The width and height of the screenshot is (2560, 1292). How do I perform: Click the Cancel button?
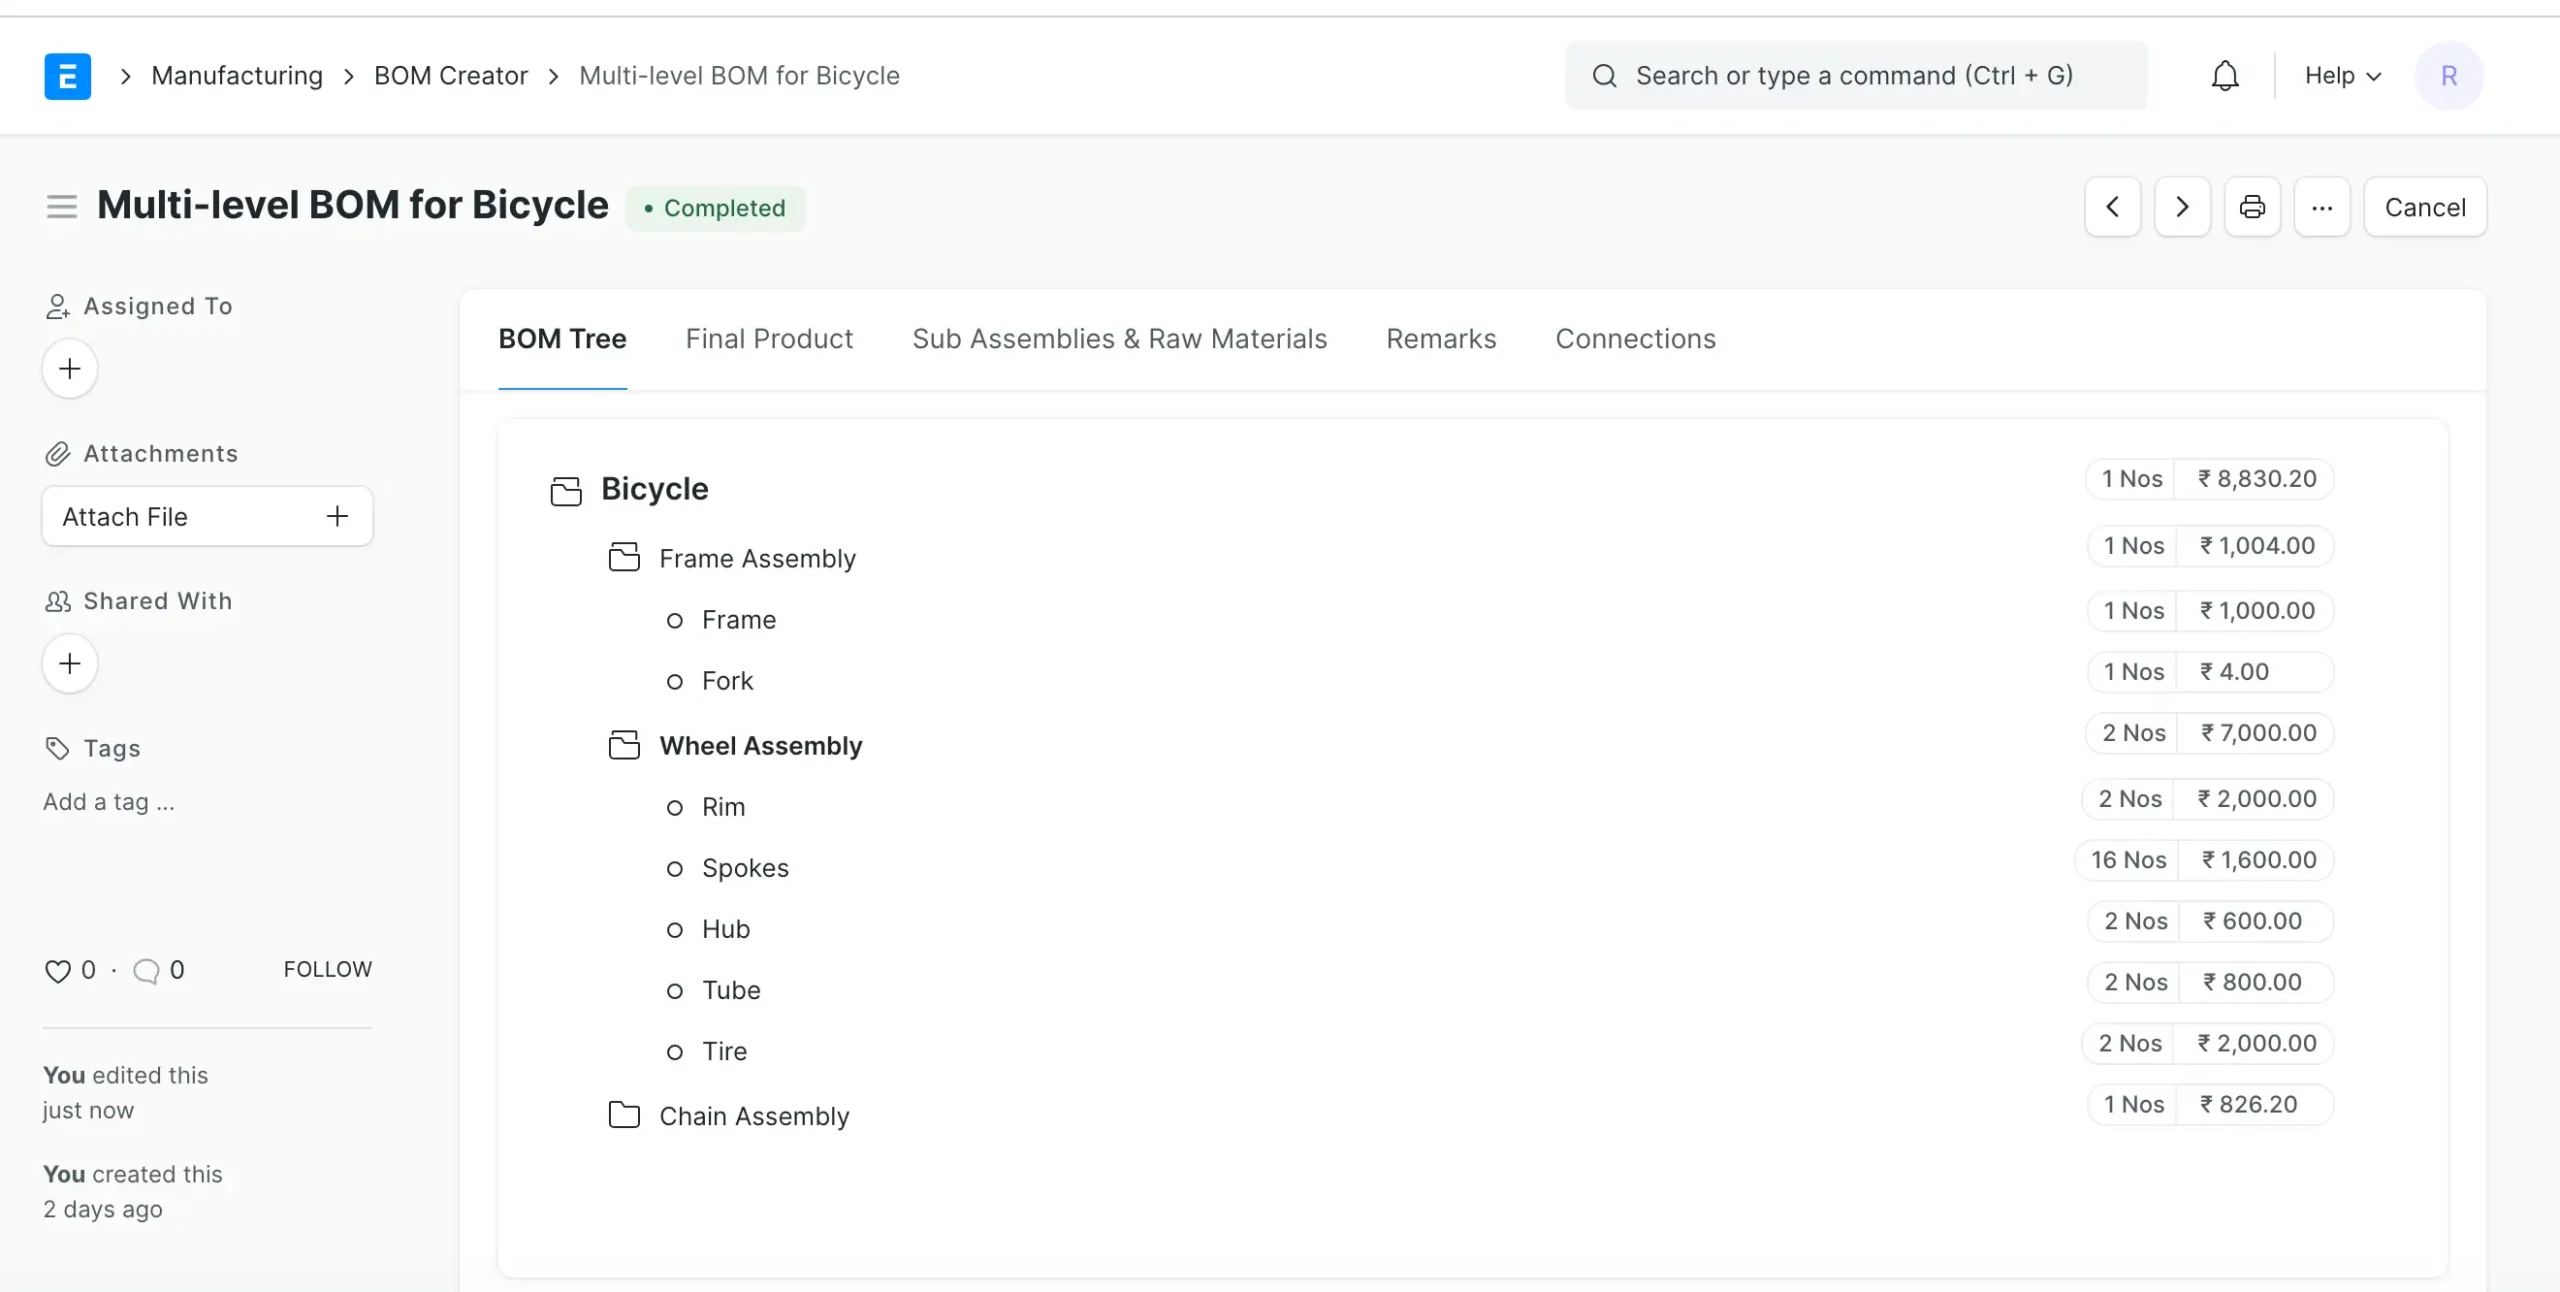[2425, 207]
